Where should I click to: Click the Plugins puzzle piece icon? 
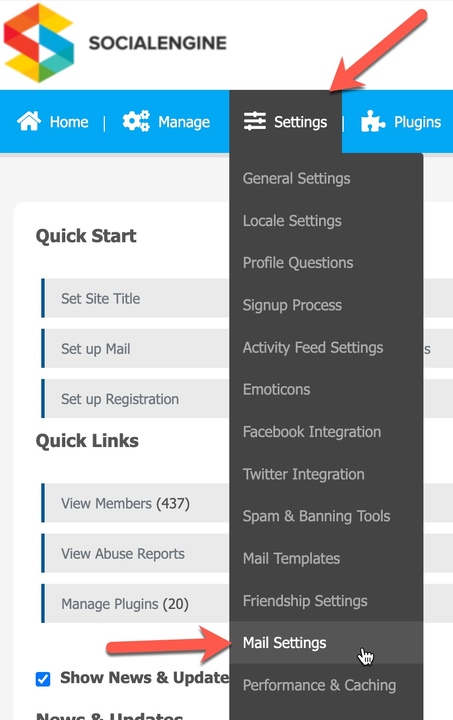373,122
